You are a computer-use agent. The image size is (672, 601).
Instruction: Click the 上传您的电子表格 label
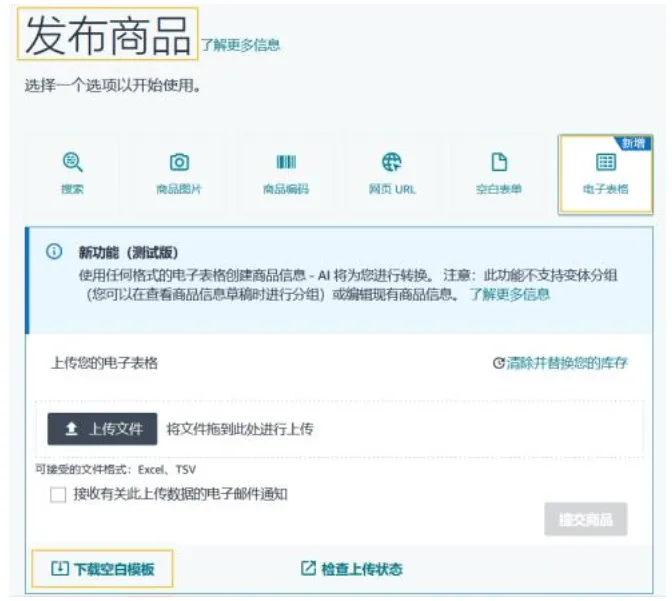pyautogui.click(x=104, y=363)
